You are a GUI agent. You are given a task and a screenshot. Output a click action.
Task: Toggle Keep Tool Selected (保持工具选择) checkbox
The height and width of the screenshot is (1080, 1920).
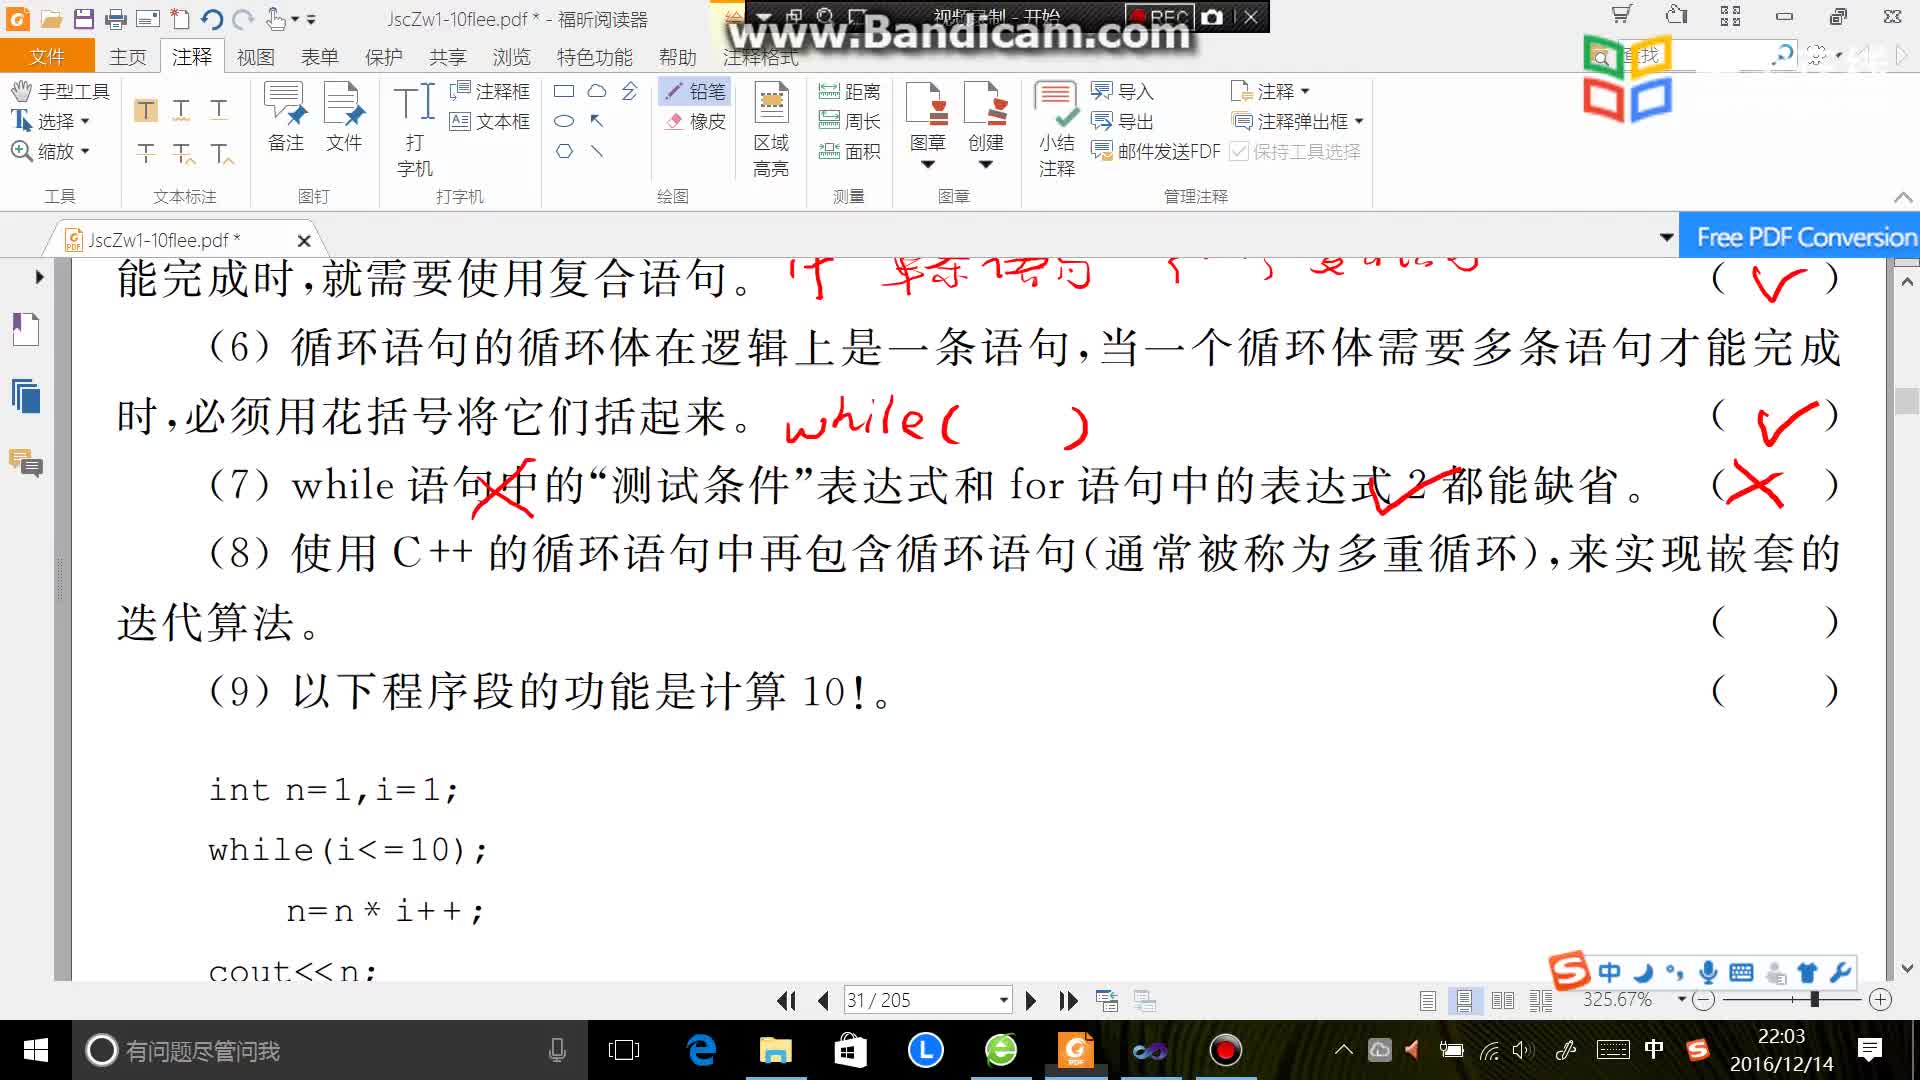point(1295,152)
